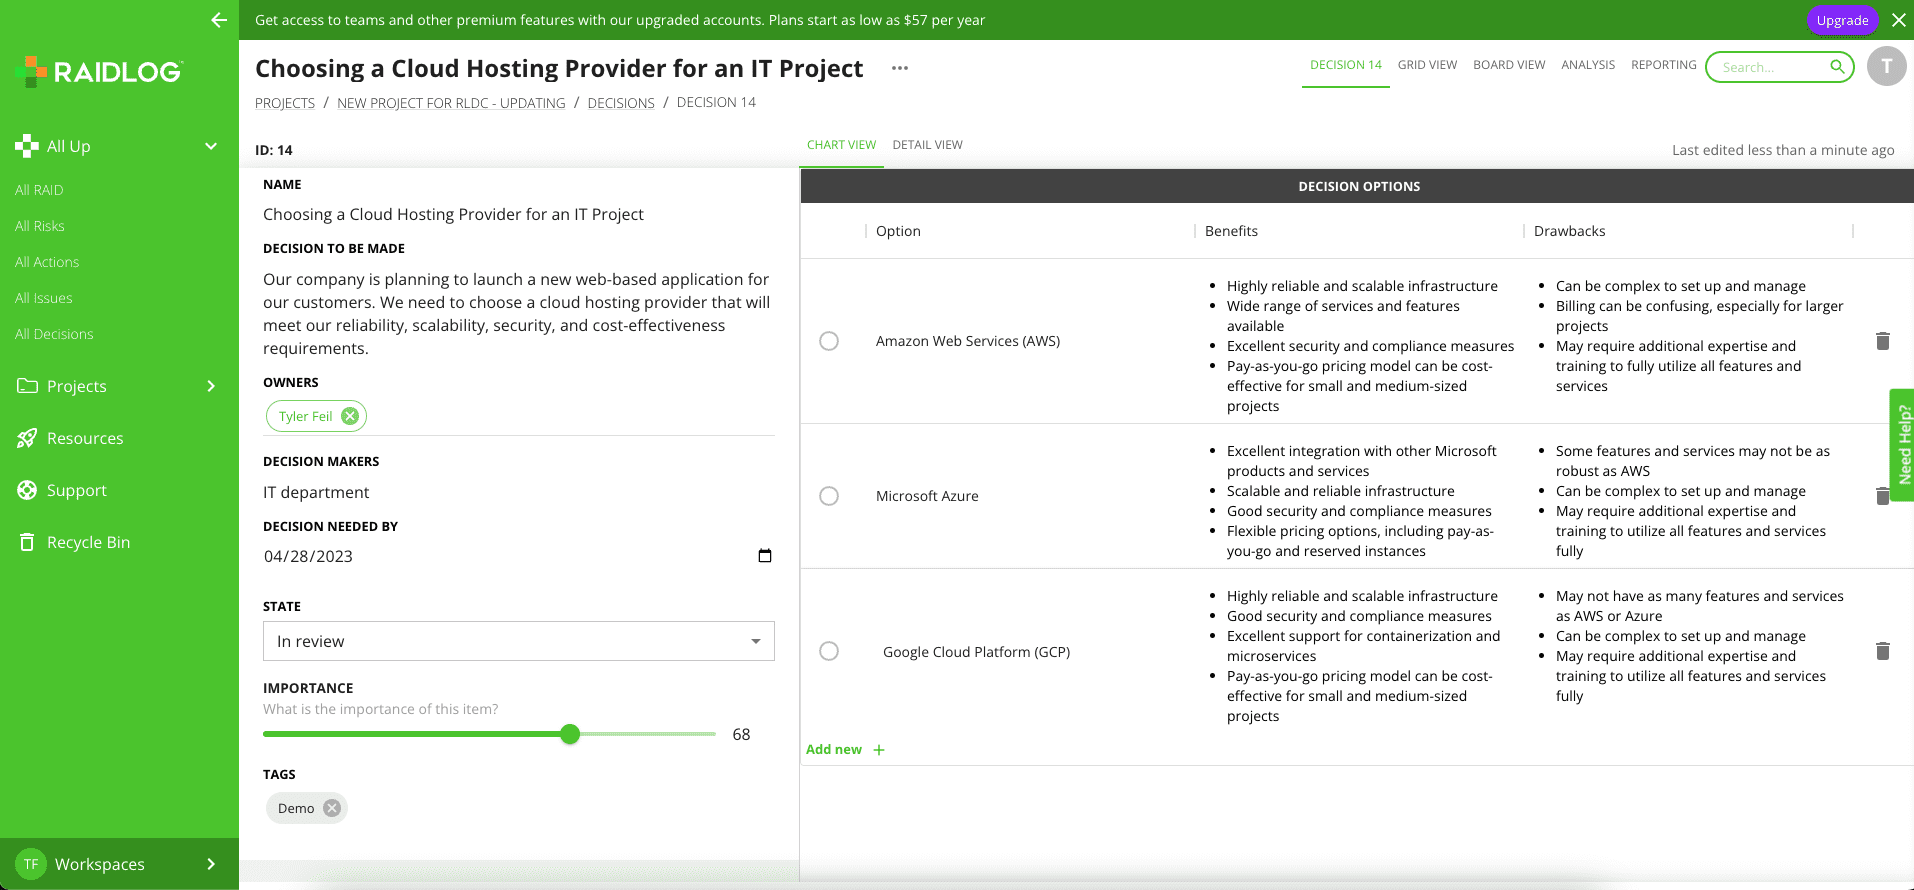The width and height of the screenshot is (1914, 890).
Task: Select Amazon Web Services (AWS) radio button
Action: pyautogui.click(x=829, y=341)
